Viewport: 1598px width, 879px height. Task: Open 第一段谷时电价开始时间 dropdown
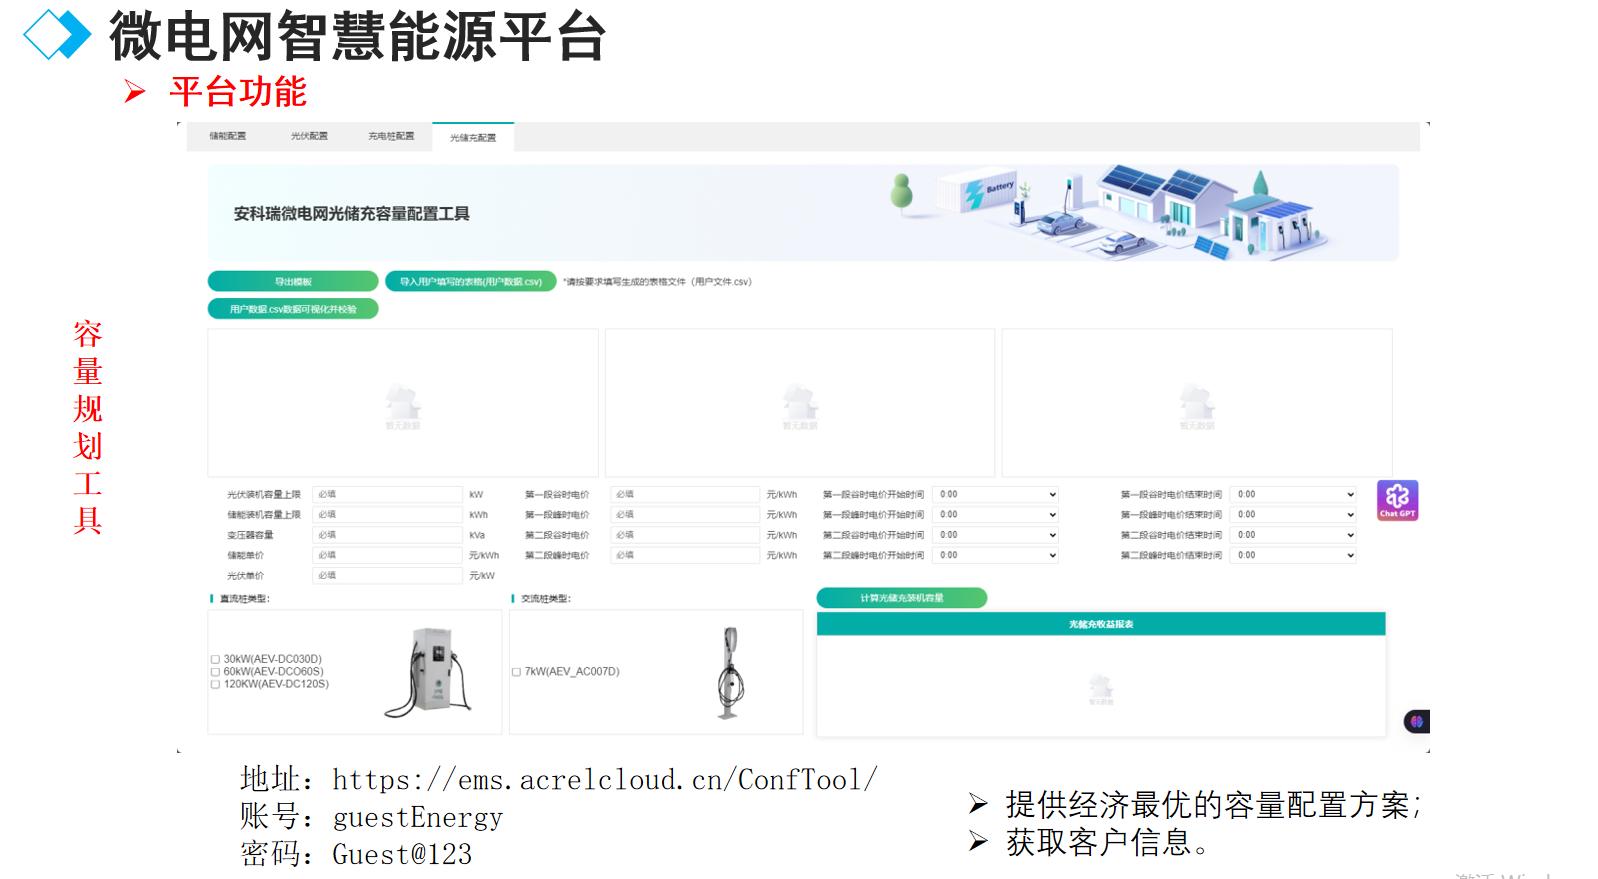[x=995, y=494]
